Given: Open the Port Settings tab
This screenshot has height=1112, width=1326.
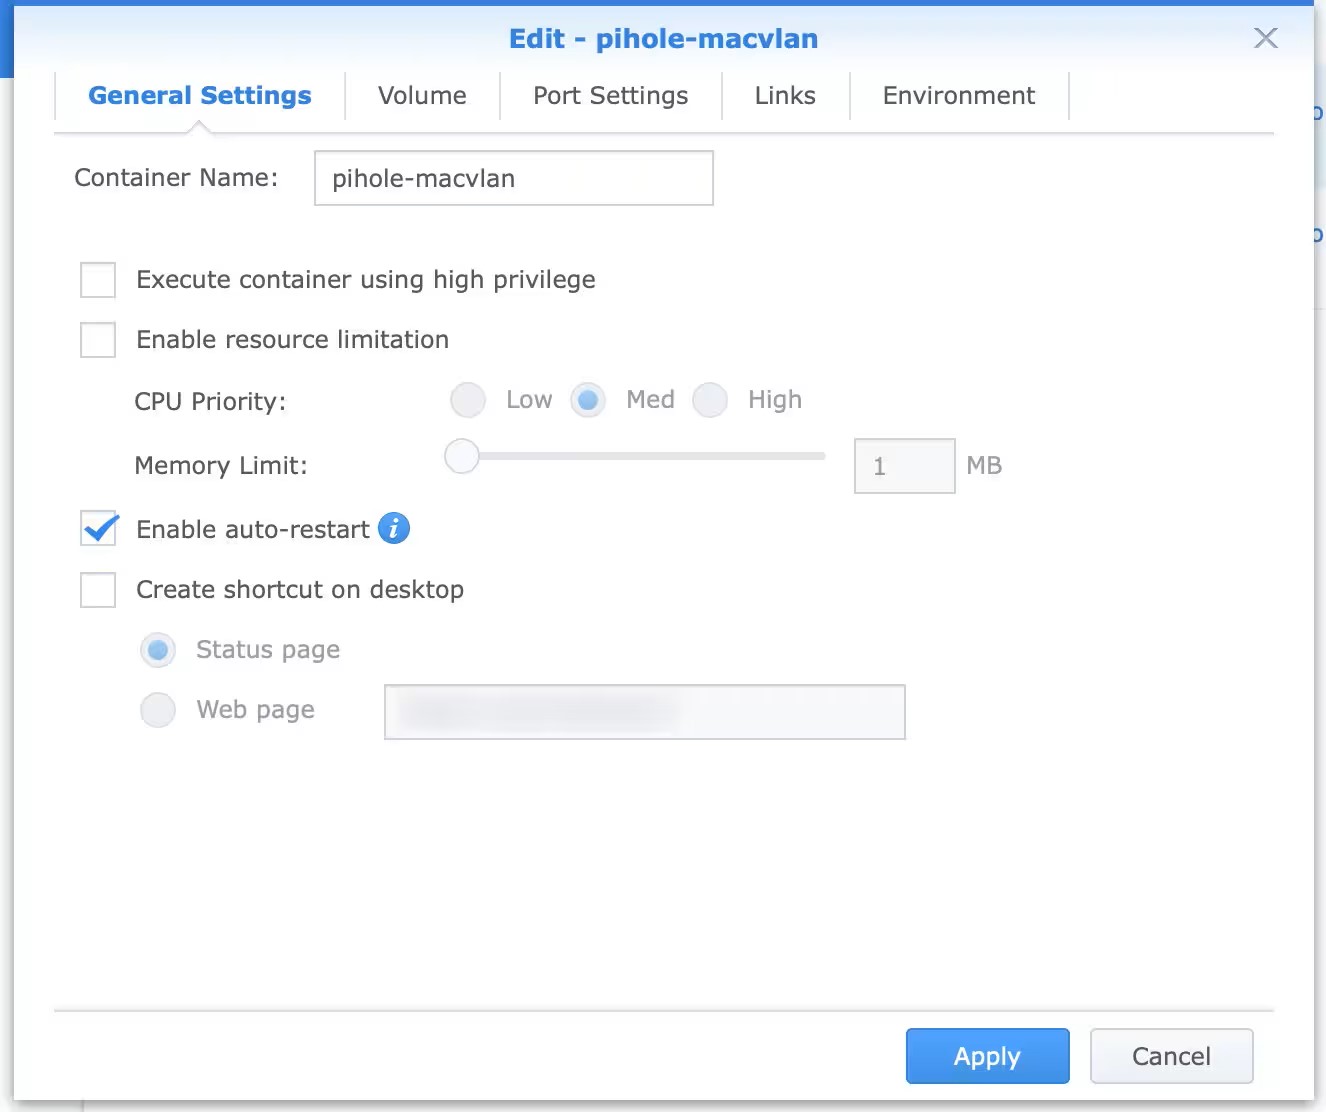Looking at the screenshot, I should click(x=610, y=96).
